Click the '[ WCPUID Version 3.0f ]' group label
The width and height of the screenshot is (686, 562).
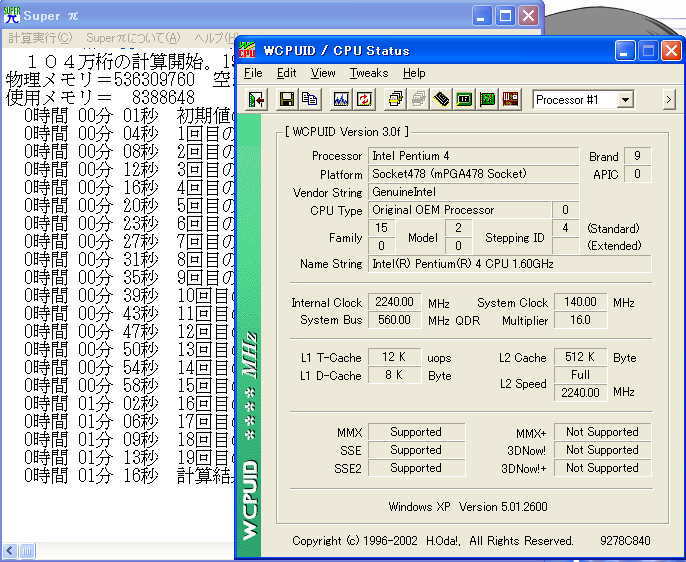(x=346, y=132)
